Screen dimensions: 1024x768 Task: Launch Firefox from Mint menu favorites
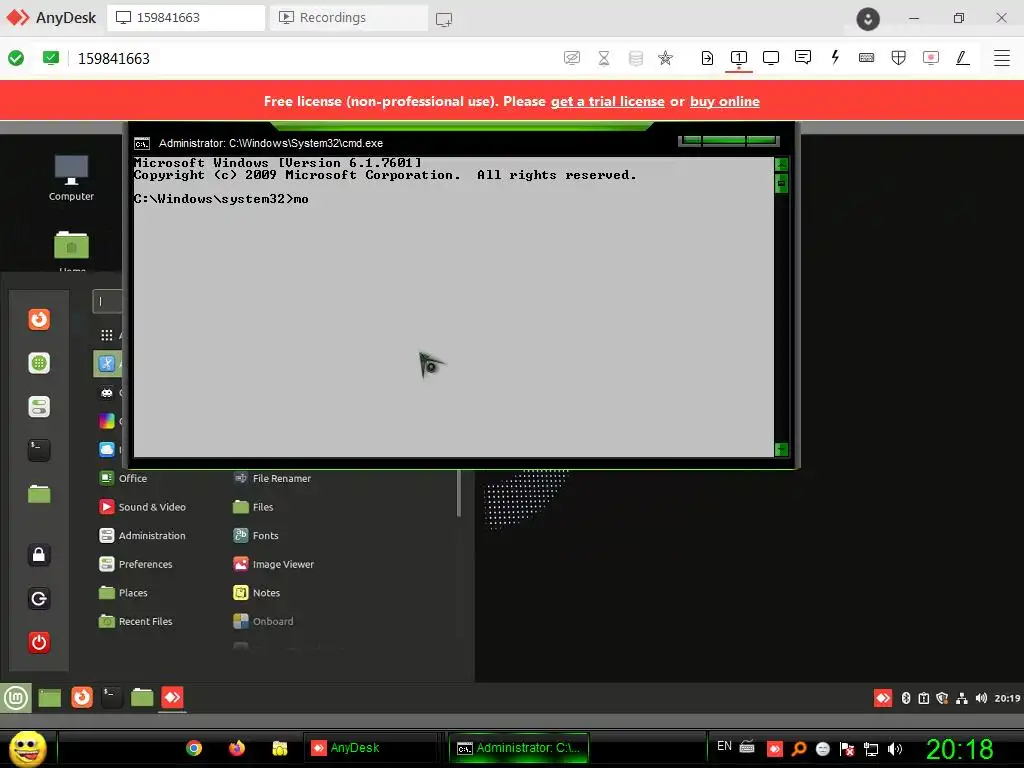39,319
